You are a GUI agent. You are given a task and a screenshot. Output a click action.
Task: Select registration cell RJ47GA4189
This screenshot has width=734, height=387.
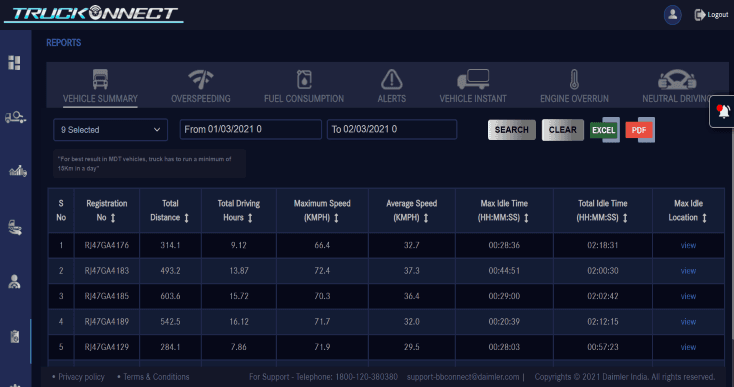[107, 322]
